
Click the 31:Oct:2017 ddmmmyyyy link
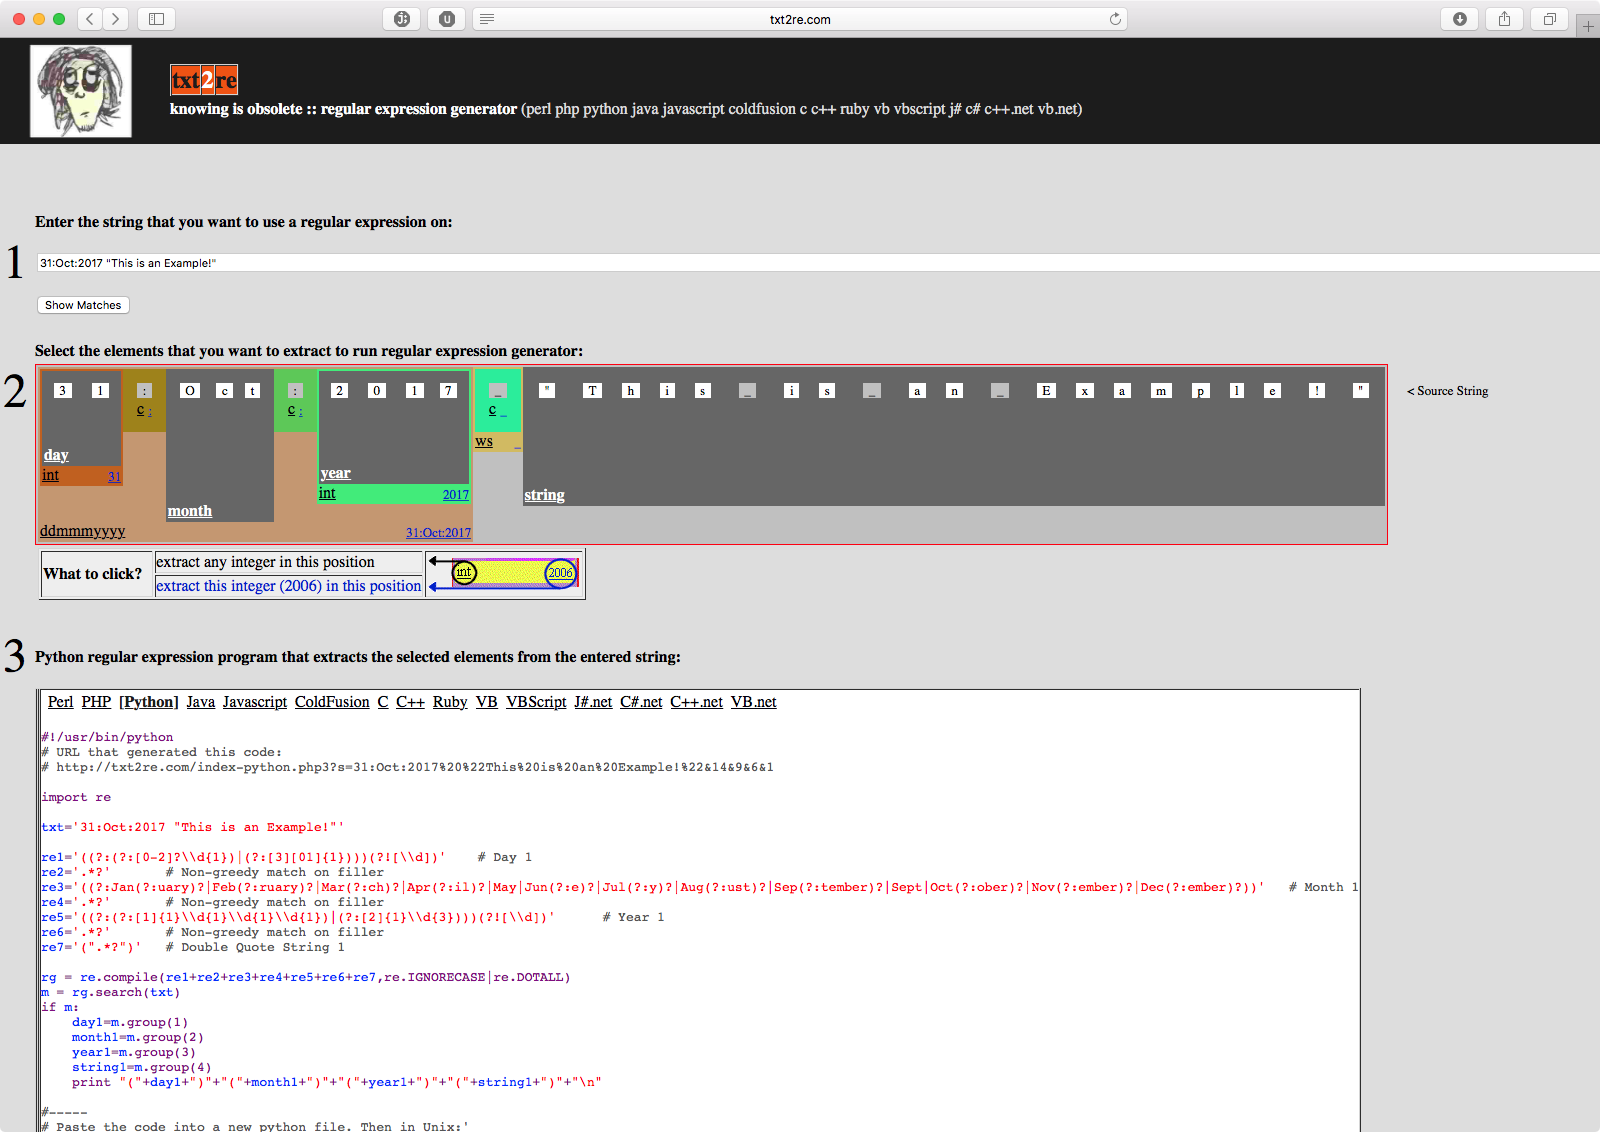[438, 533]
